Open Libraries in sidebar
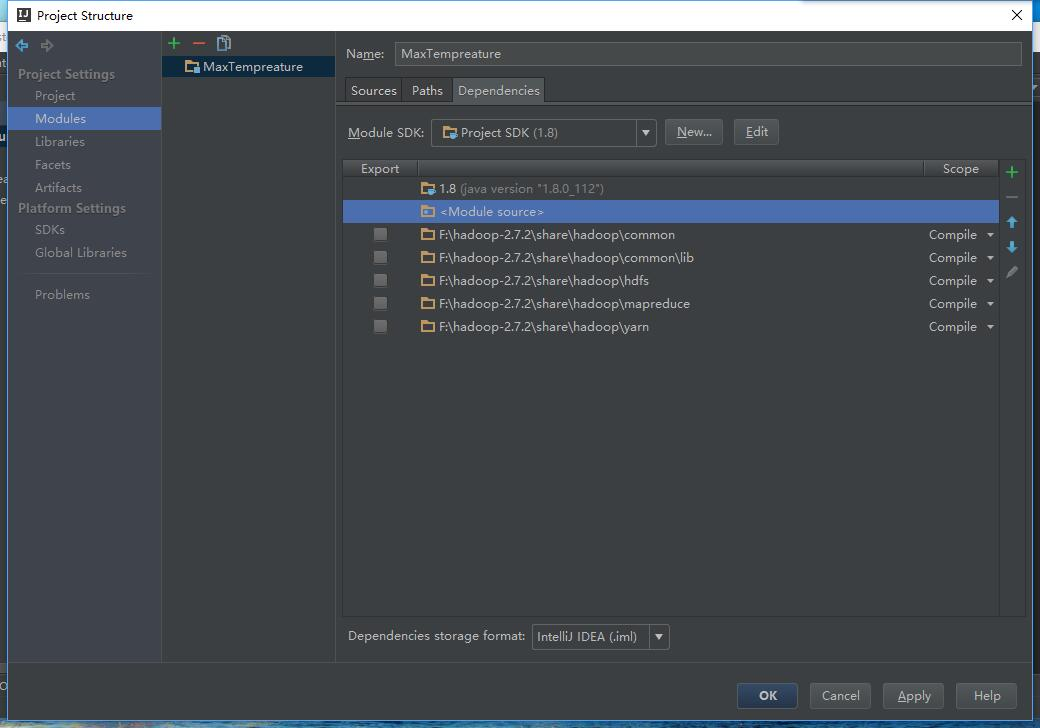Screen dimensions: 1040x728 click(x=60, y=141)
